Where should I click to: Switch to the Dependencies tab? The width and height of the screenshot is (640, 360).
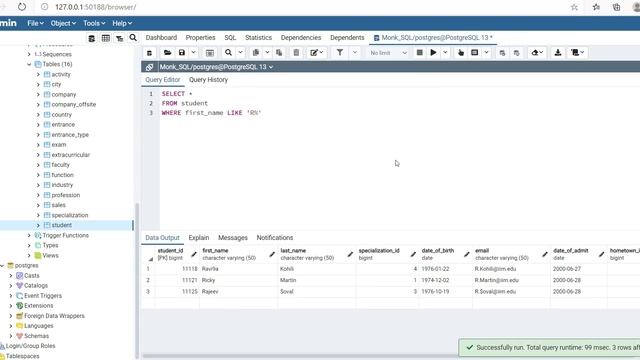pos(301,38)
